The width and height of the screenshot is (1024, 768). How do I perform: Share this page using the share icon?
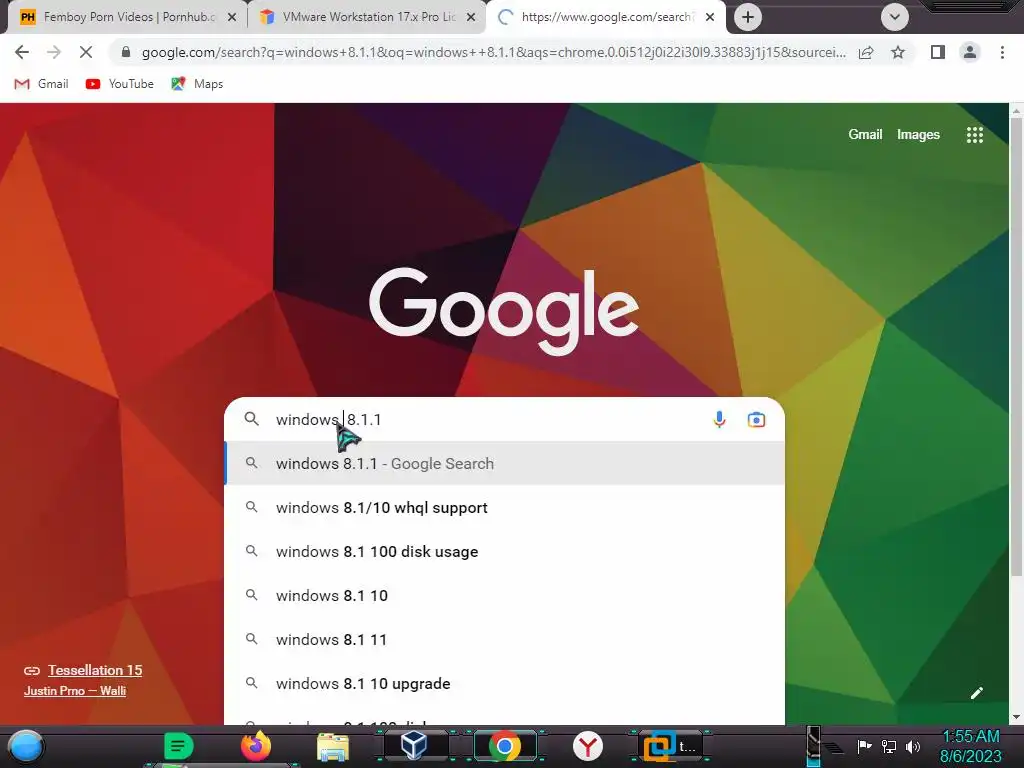(866, 52)
